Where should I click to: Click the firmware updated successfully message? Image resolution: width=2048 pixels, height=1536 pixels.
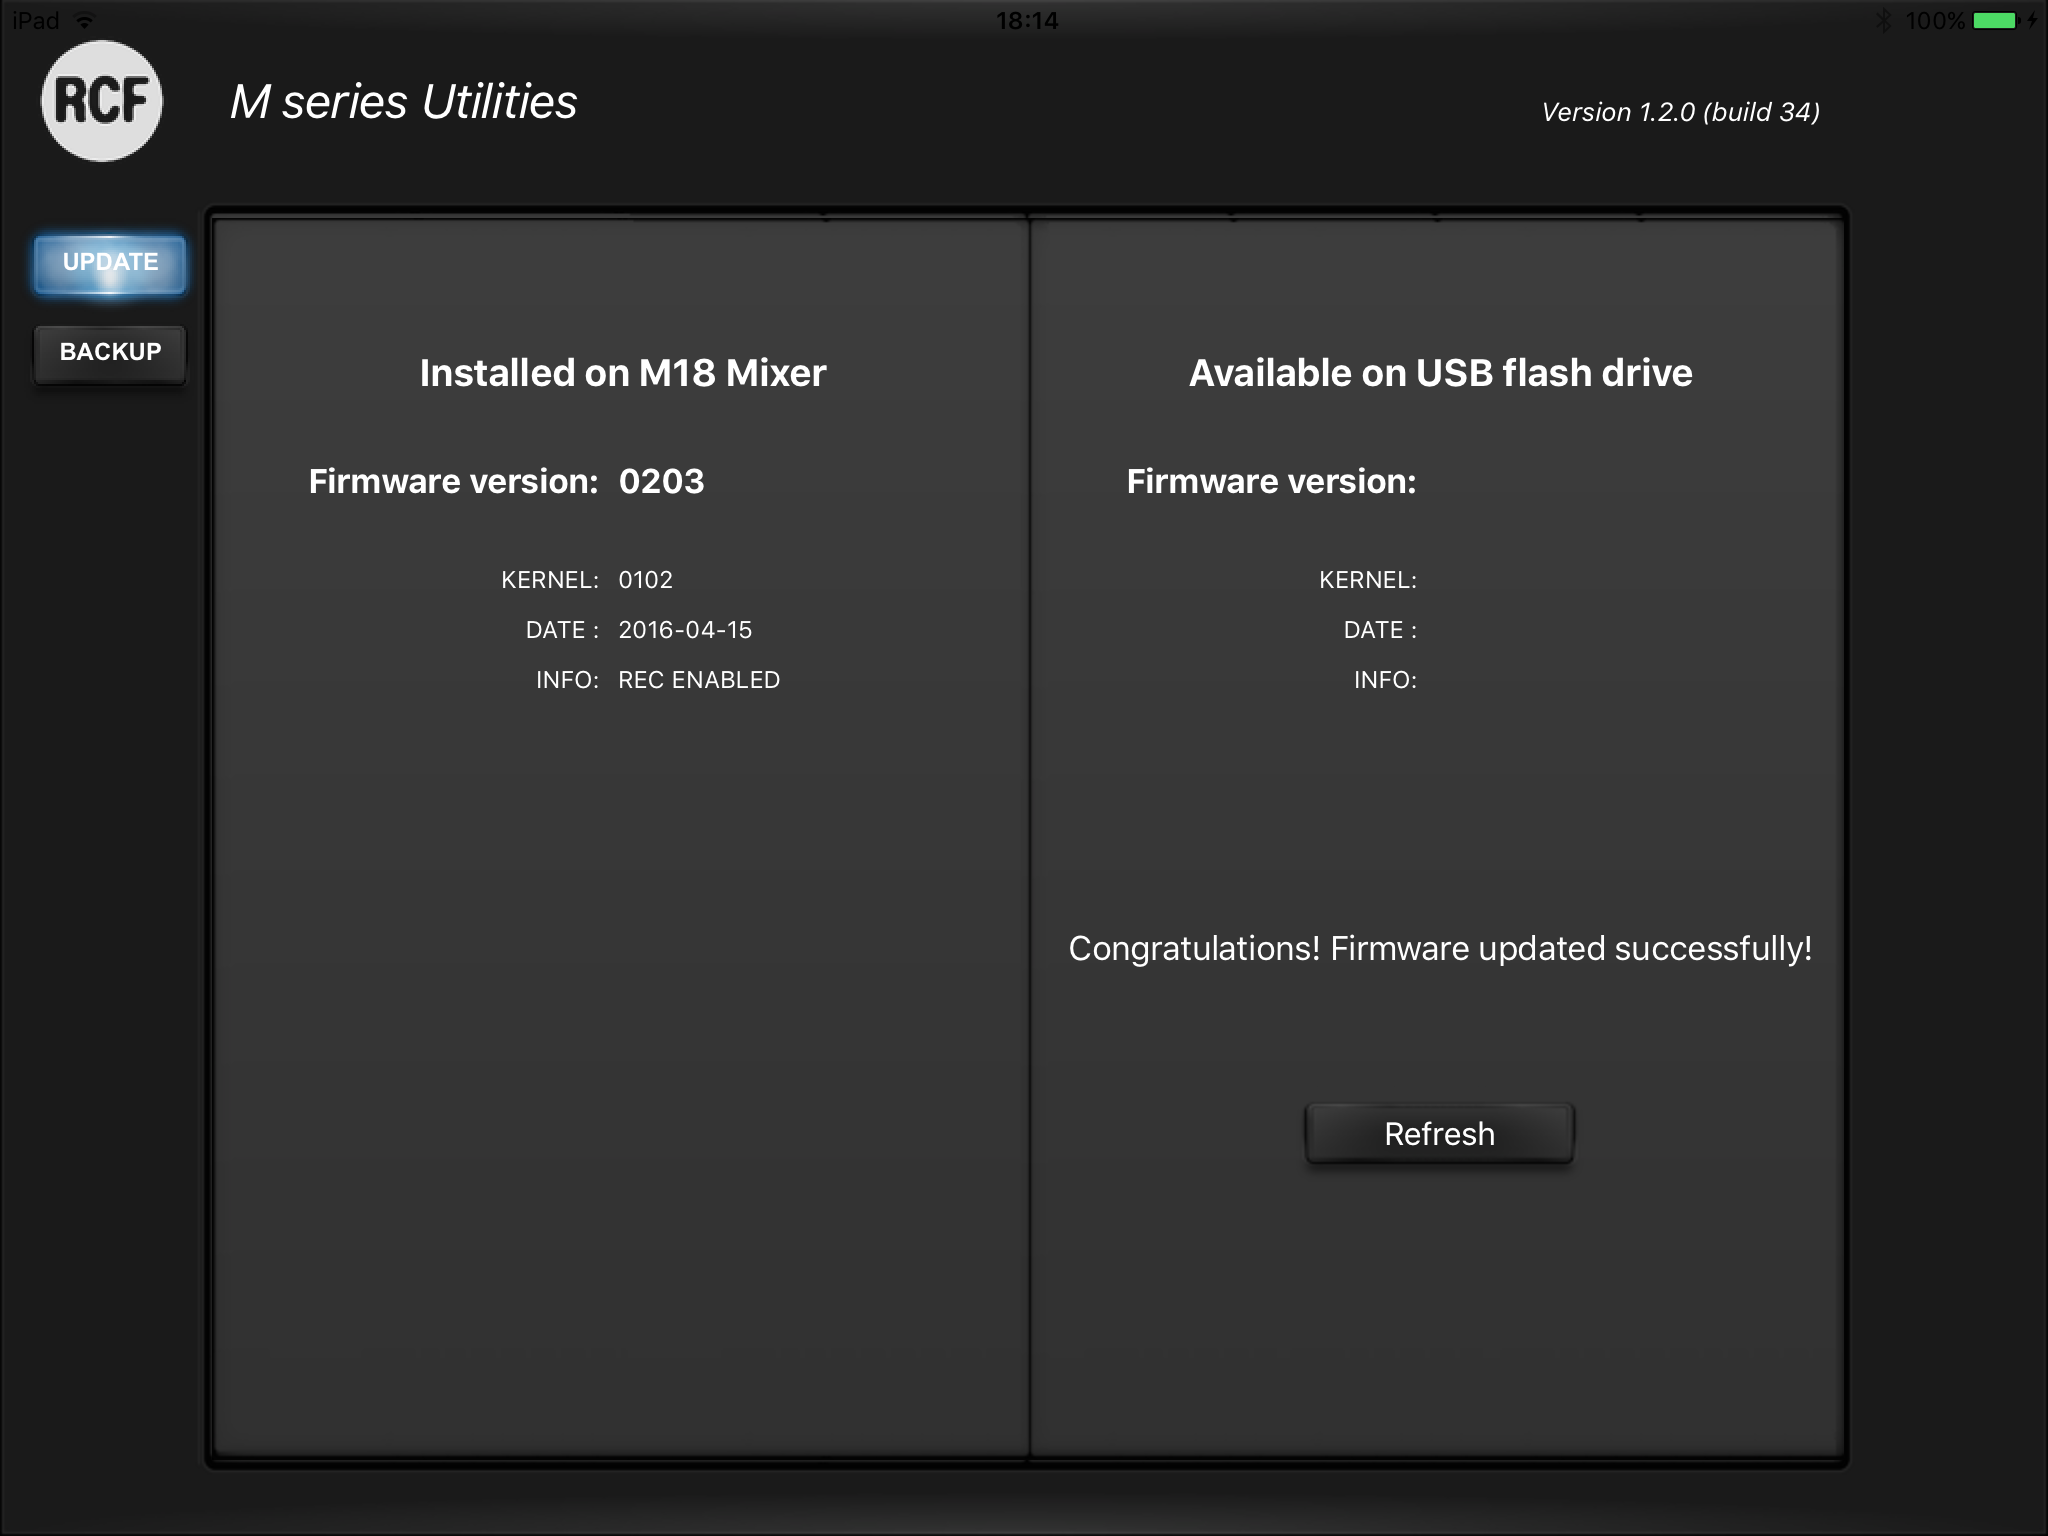pos(1440,948)
